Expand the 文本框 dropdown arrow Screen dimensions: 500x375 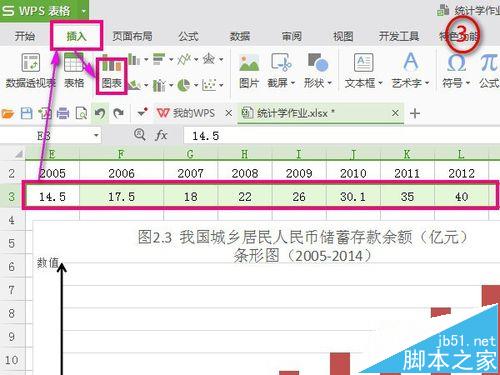[380, 83]
